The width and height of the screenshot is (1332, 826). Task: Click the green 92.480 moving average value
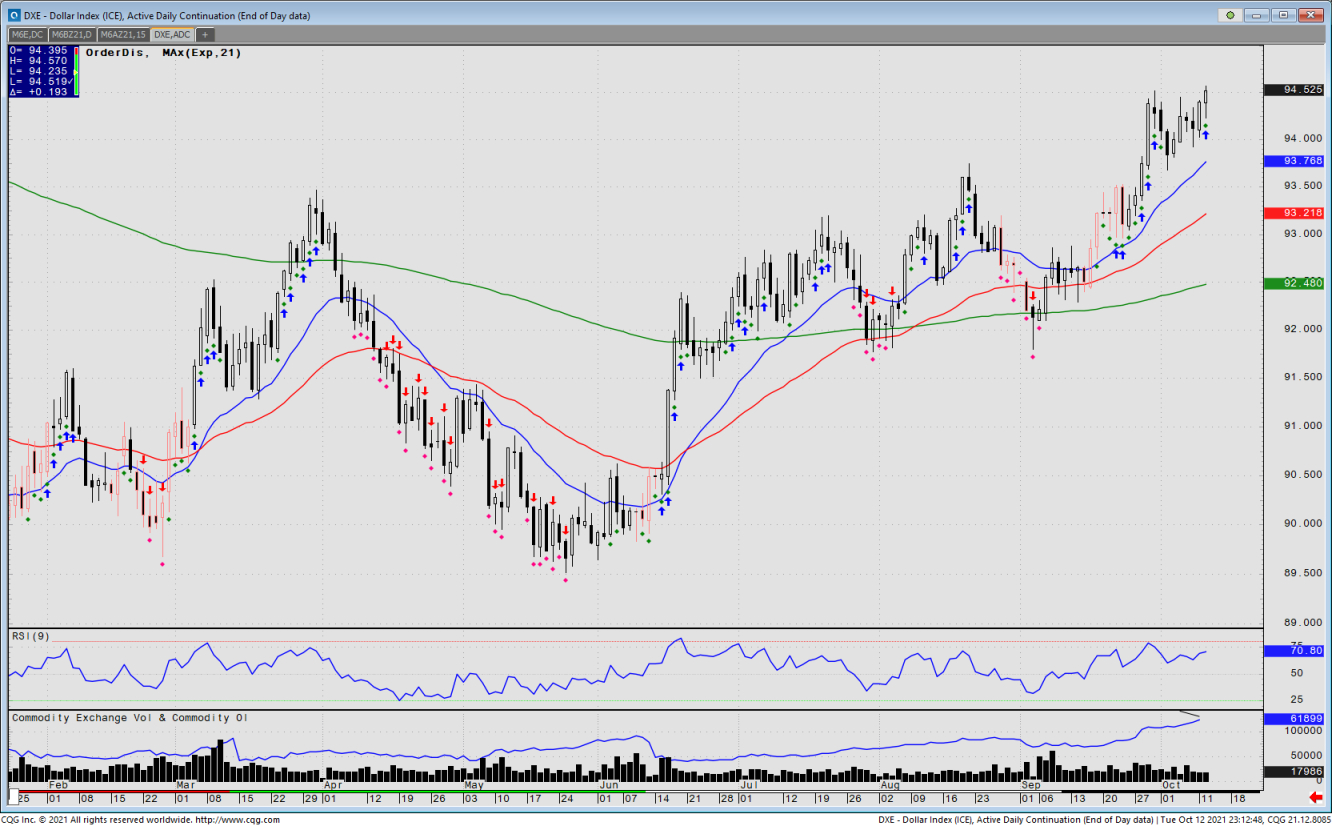[x=1294, y=284]
